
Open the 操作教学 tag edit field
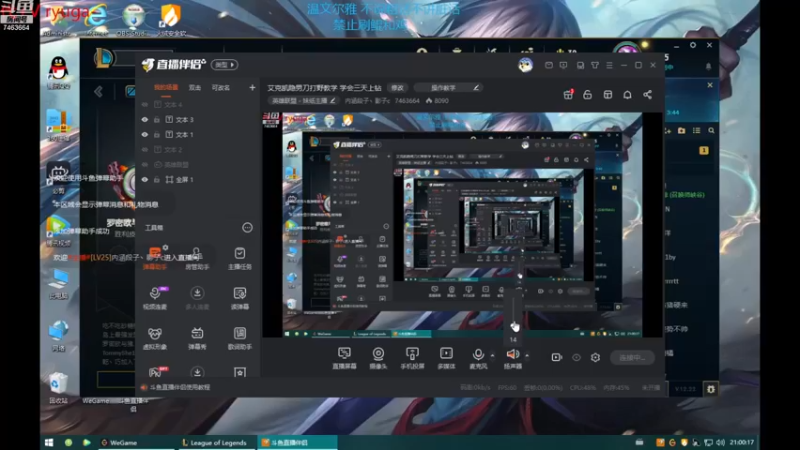click(448, 88)
